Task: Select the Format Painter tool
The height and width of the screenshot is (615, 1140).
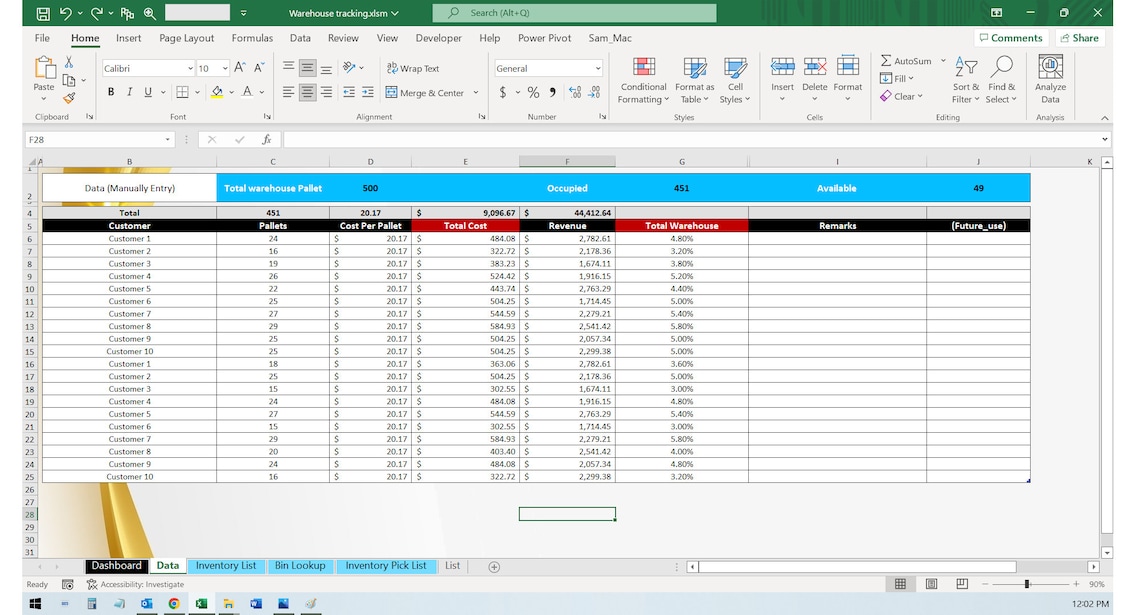Action: click(69, 97)
